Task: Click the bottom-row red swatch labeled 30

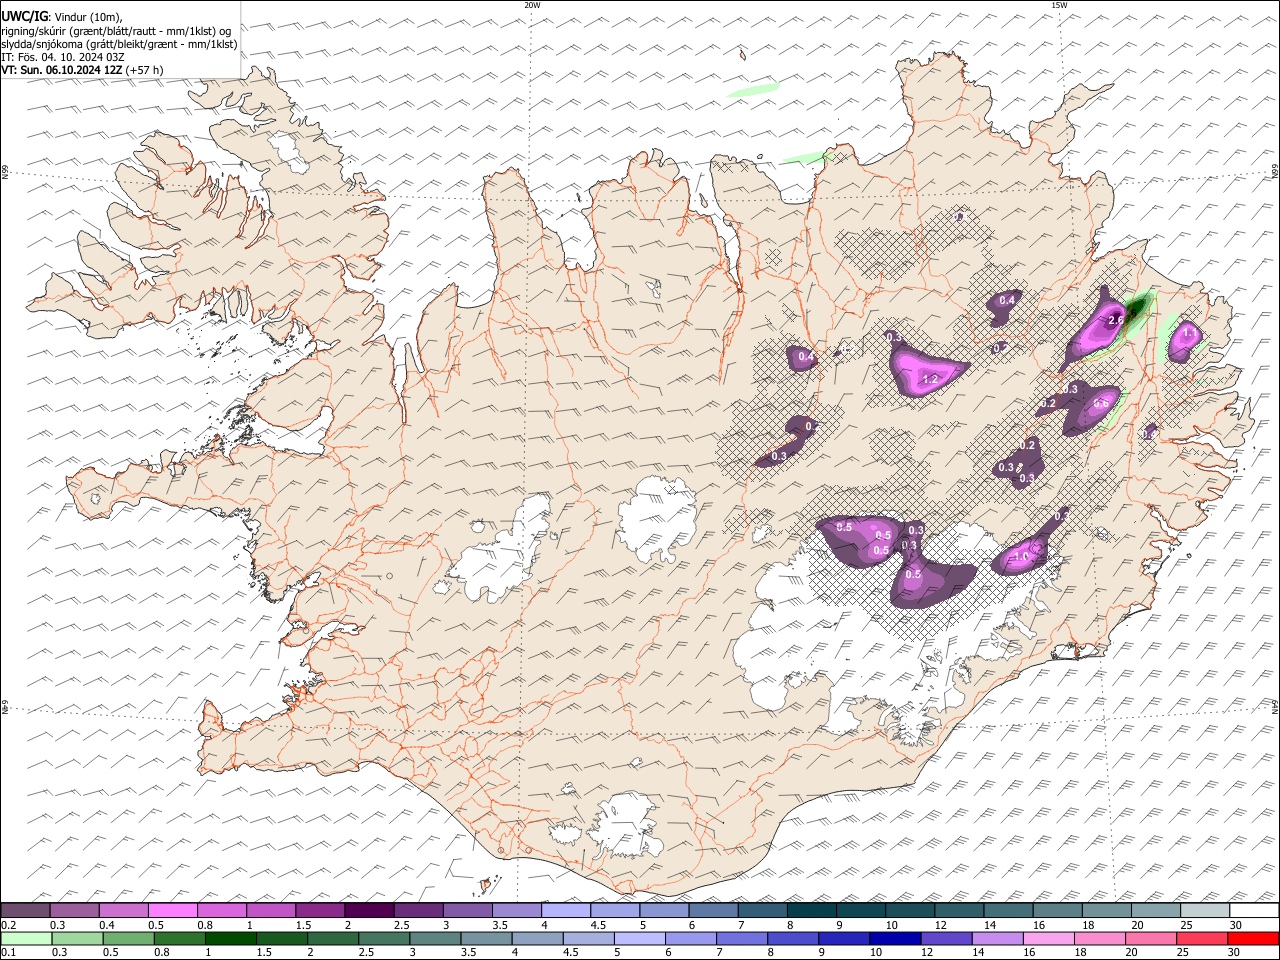Action: pyautogui.click(x=1254, y=938)
